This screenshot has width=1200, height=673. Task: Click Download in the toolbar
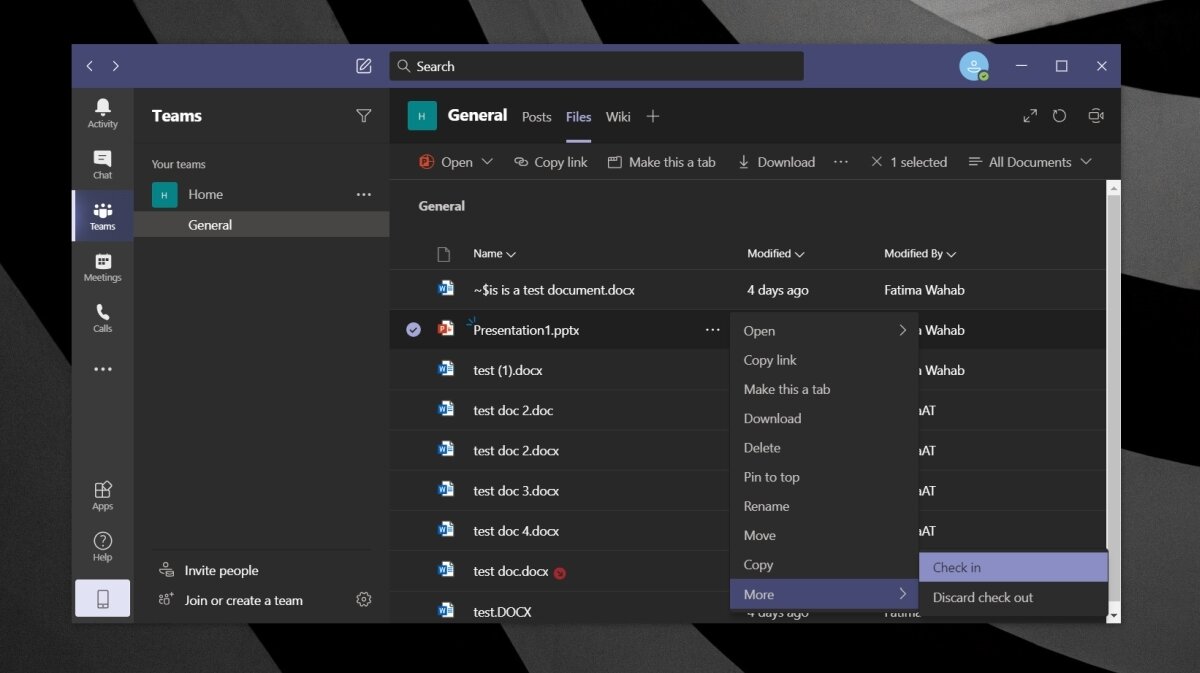(776, 162)
